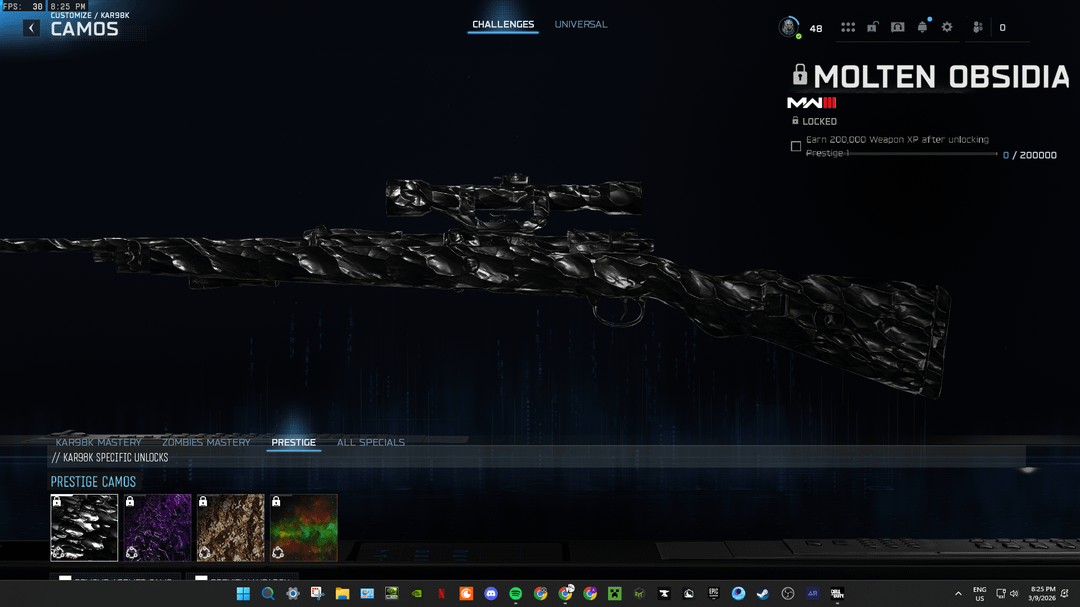Open the notifications bell icon
This screenshot has width=1080, height=607.
pyautogui.click(x=922, y=28)
